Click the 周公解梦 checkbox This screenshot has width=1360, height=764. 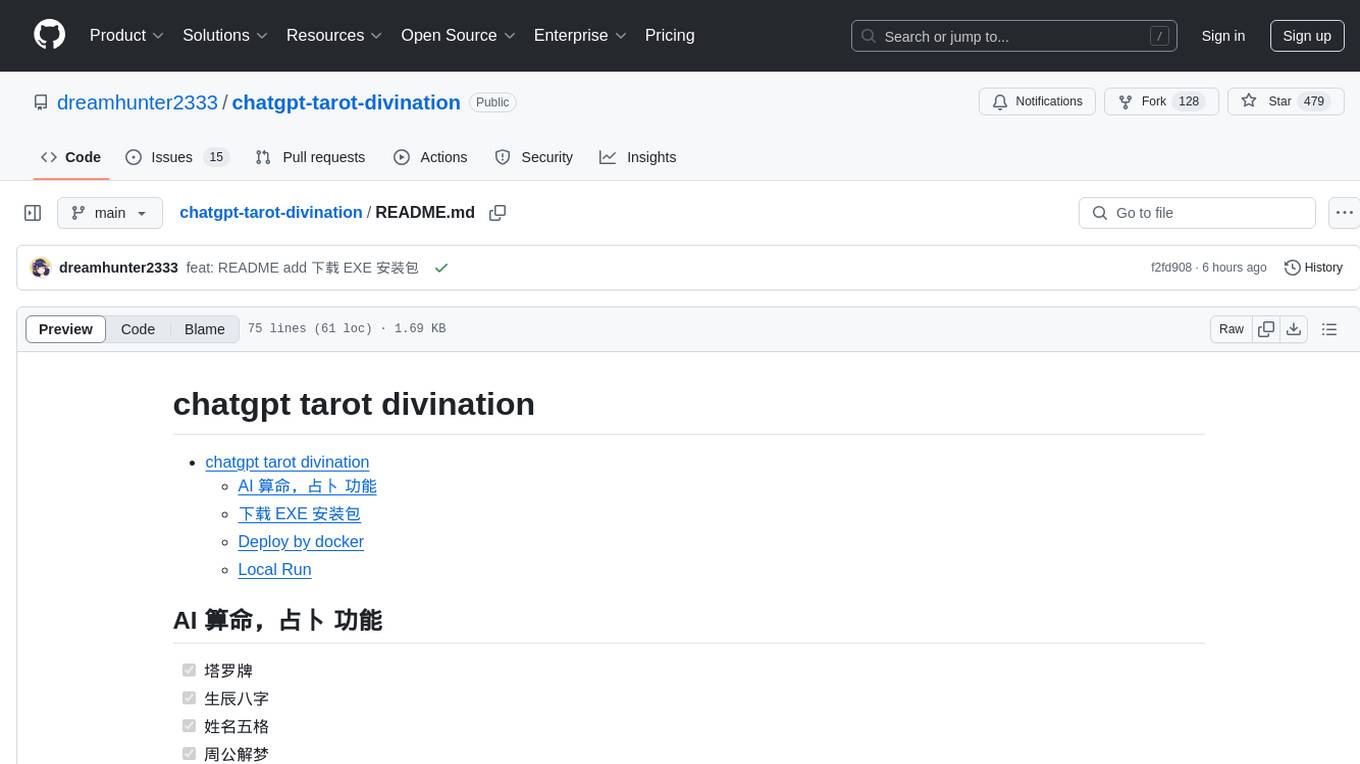[x=189, y=754]
